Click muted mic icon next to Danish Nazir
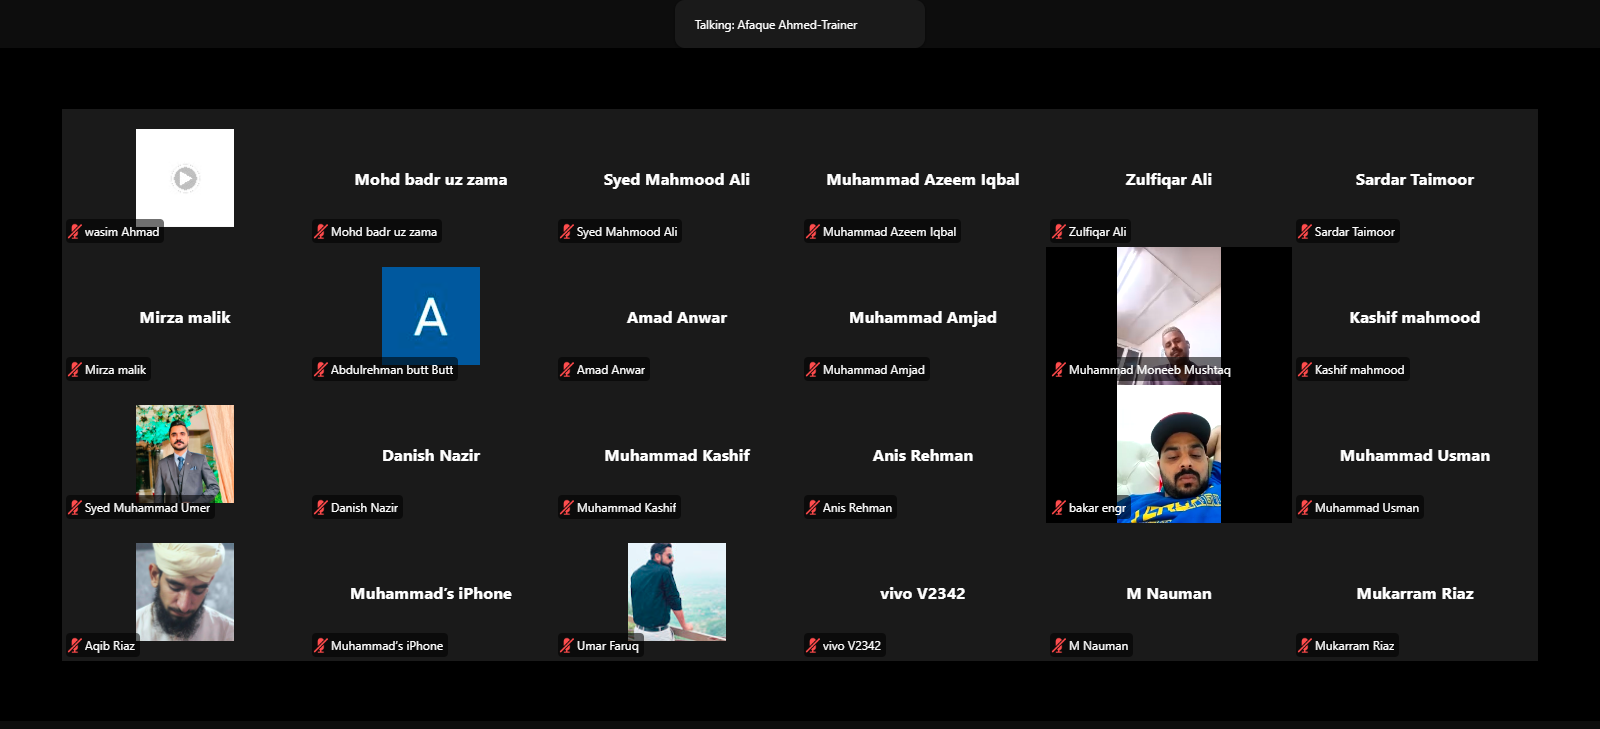Image resolution: width=1600 pixels, height=729 pixels. click(321, 508)
